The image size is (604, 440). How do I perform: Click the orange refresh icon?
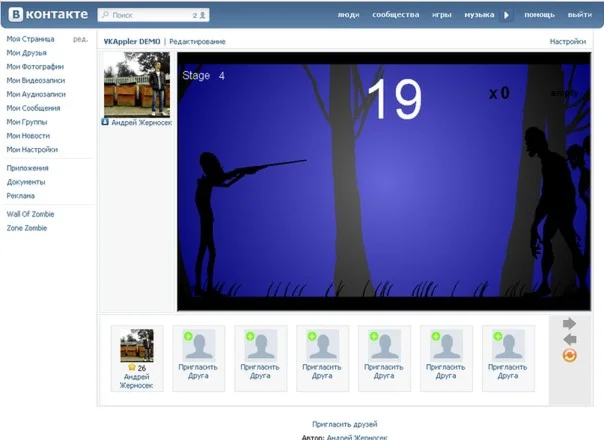[570, 355]
